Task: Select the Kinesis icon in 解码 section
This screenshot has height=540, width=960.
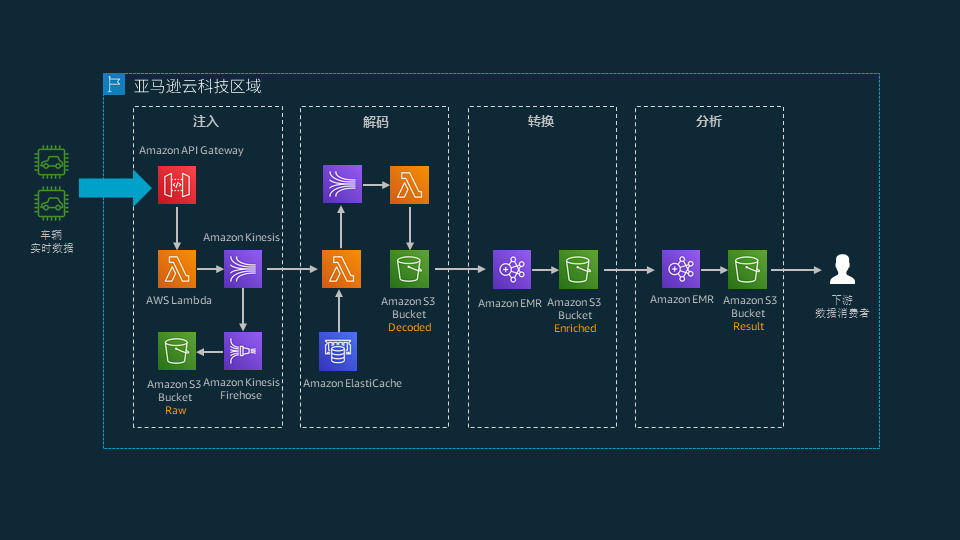Action: (342, 185)
